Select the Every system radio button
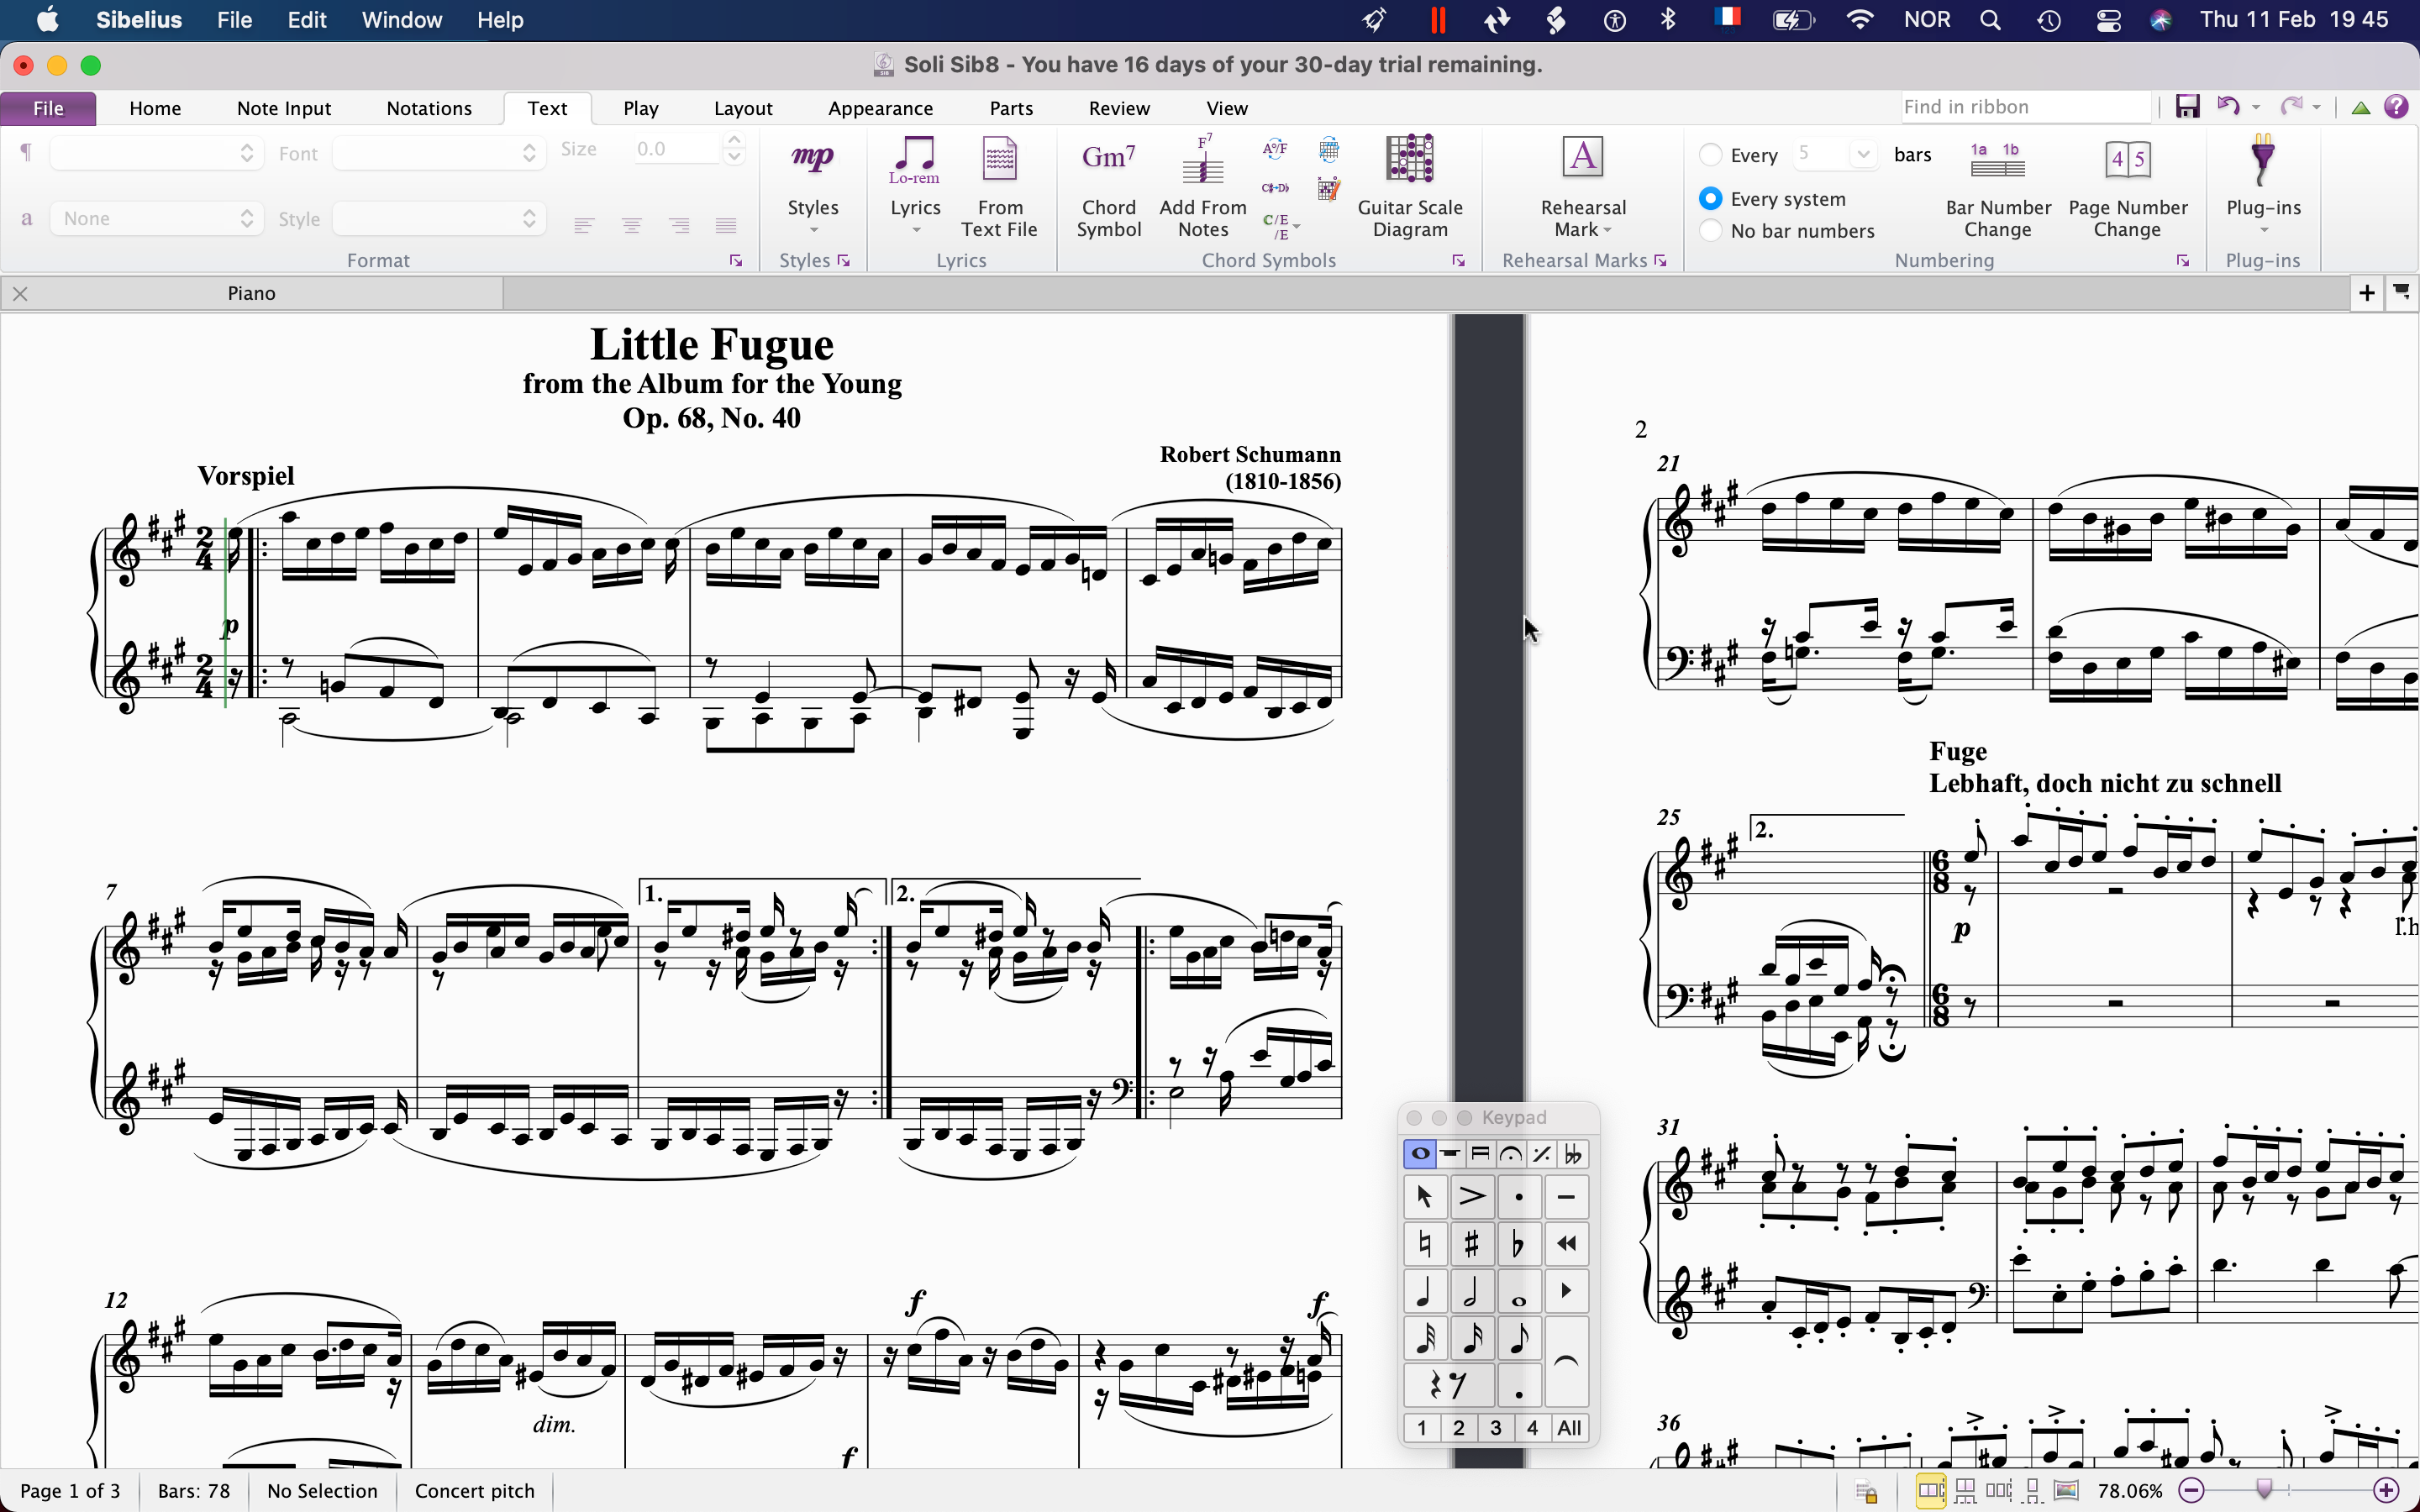2420x1512 pixels. click(1710, 199)
